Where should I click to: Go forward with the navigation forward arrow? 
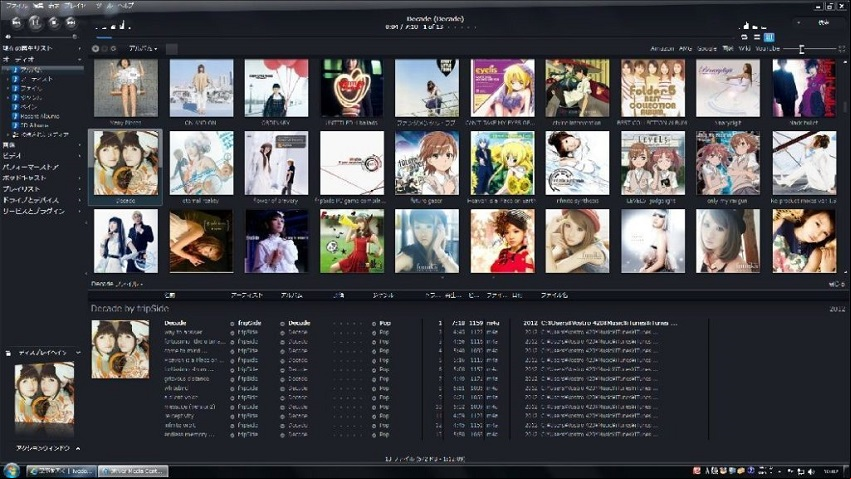point(105,48)
